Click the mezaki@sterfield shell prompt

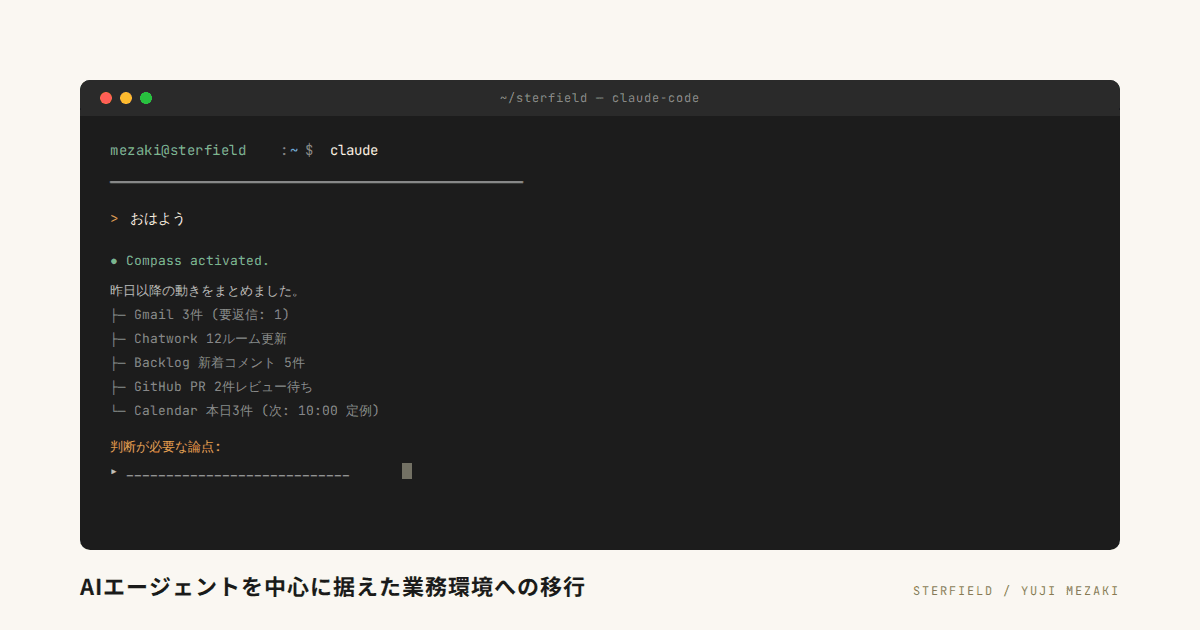(178, 151)
